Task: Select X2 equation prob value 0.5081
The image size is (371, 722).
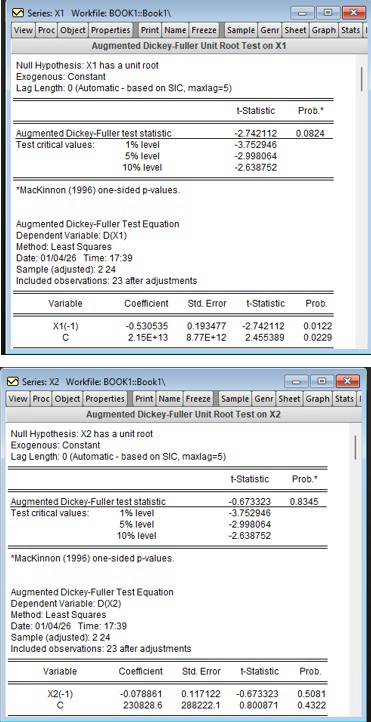Action: click(x=312, y=694)
